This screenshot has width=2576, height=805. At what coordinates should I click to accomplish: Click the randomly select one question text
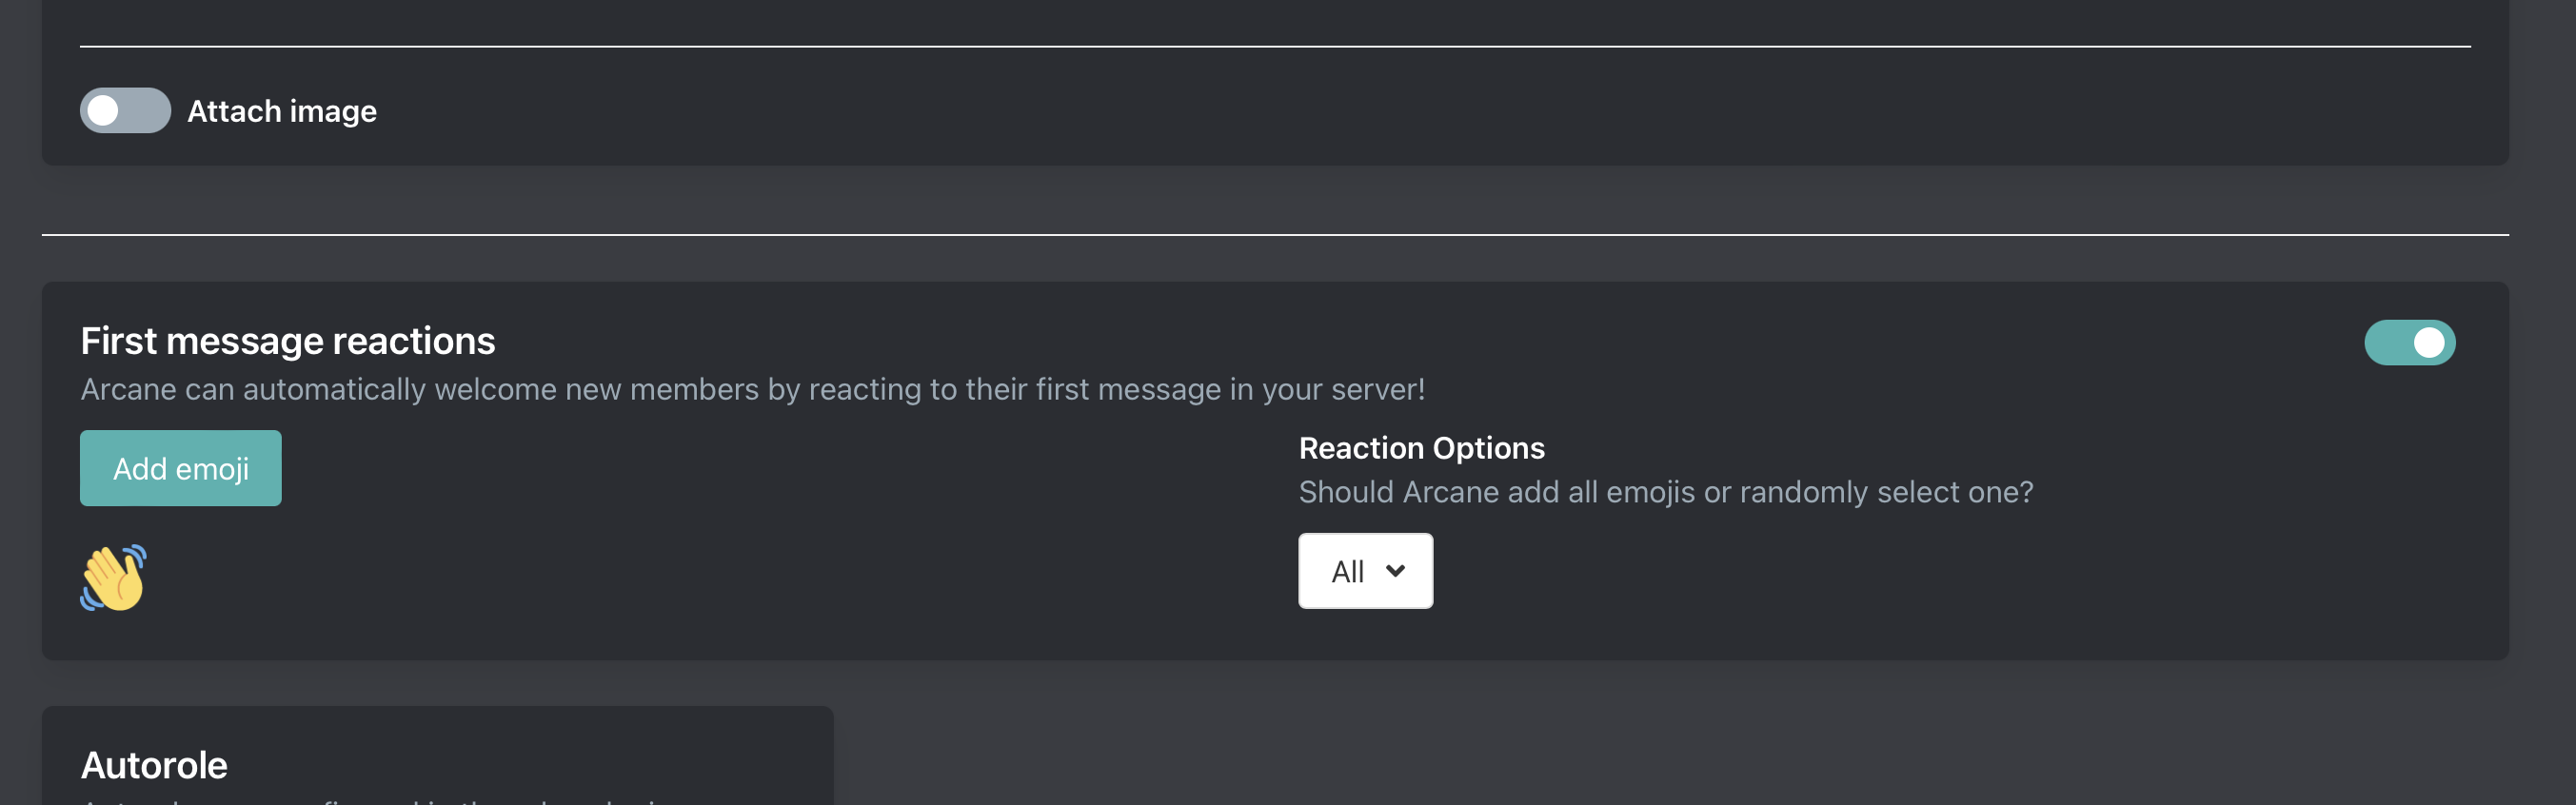(1665, 492)
